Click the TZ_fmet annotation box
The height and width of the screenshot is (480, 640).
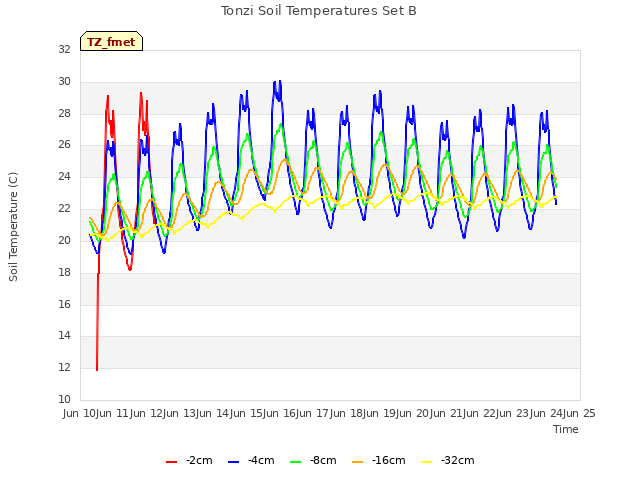[x=111, y=41]
